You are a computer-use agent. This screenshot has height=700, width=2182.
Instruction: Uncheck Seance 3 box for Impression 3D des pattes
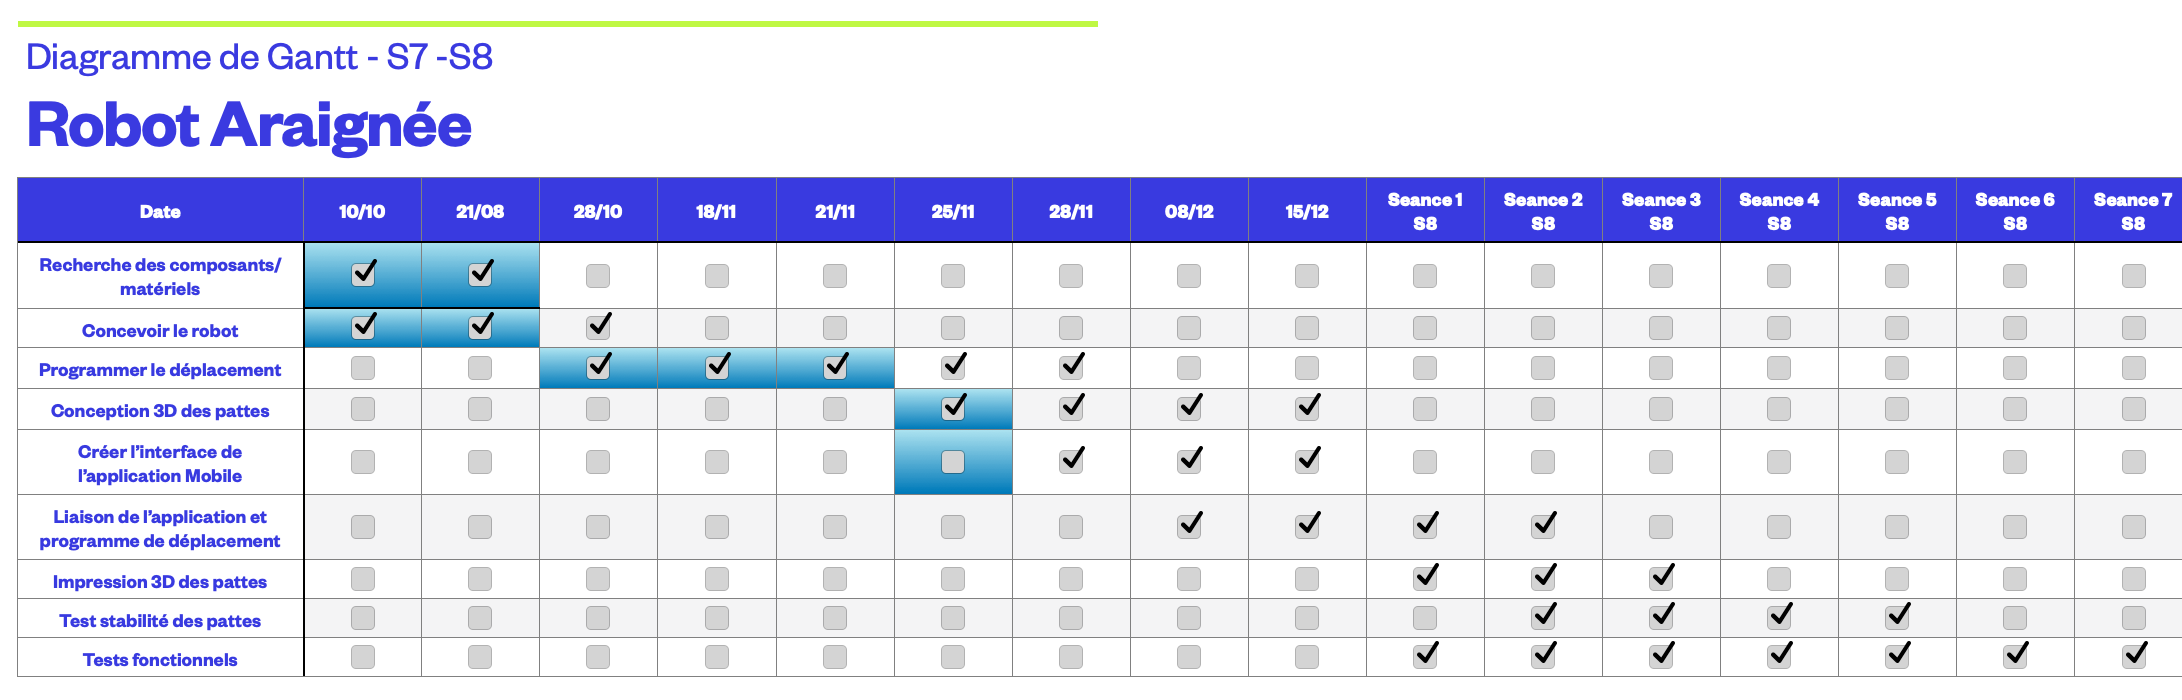click(1661, 578)
